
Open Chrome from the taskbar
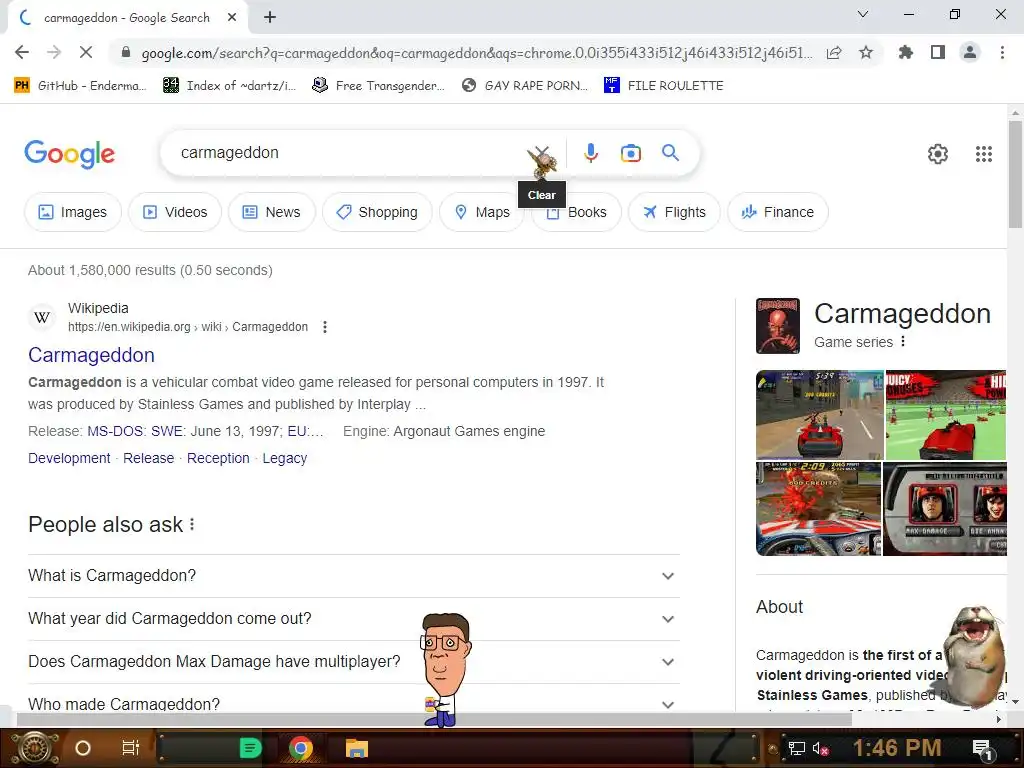[300, 748]
